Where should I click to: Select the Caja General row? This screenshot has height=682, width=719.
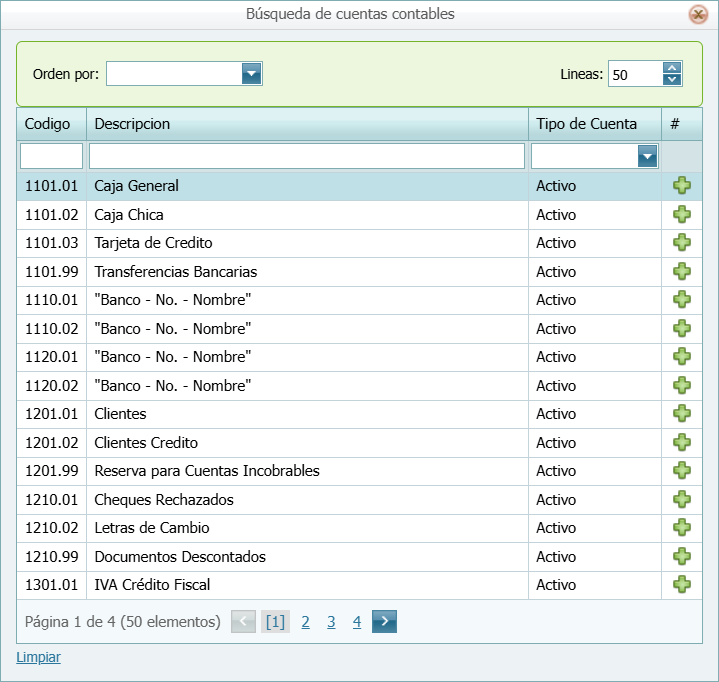coord(360,186)
